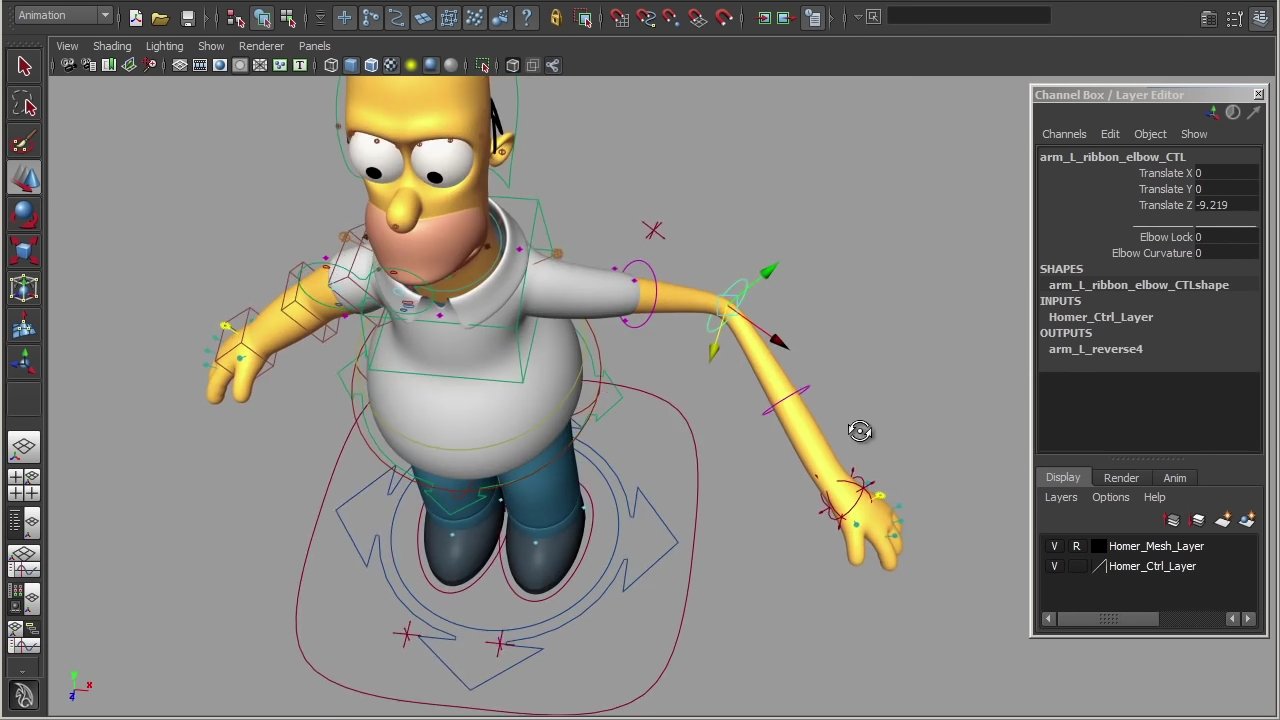This screenshot has height=720, width=1280.
Task: Toggle the miscellaneous (question mark) selection mask
Action: [526, 17]
